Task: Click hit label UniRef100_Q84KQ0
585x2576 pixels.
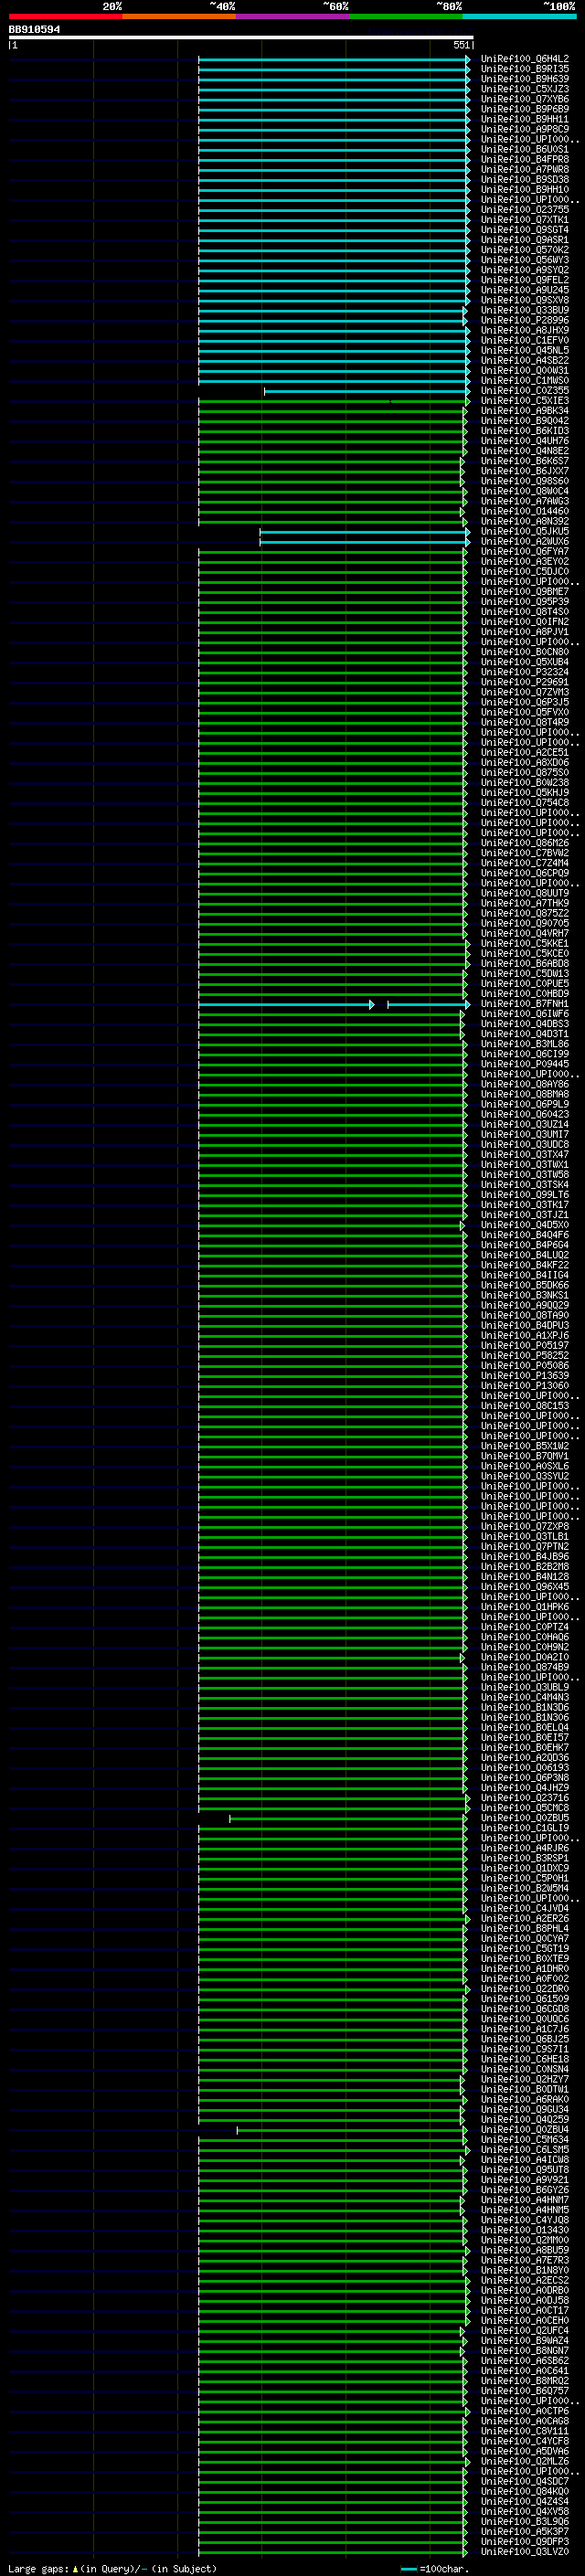Action: pos(524,2491)
